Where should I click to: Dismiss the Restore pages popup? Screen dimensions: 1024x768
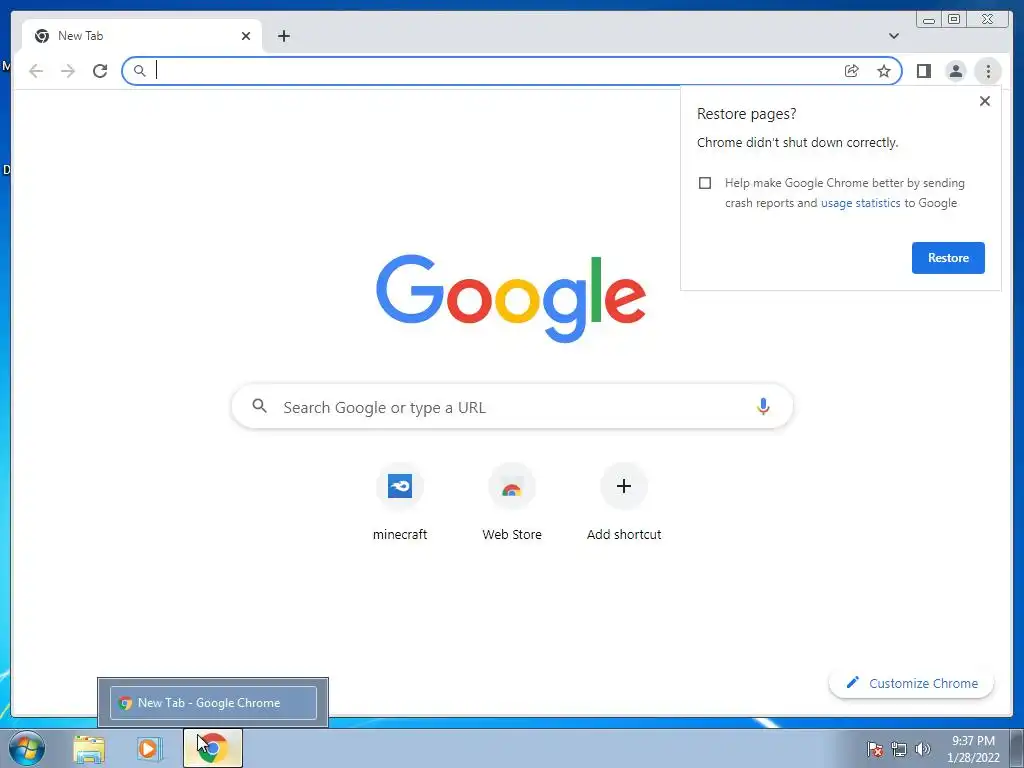(985, 101)
